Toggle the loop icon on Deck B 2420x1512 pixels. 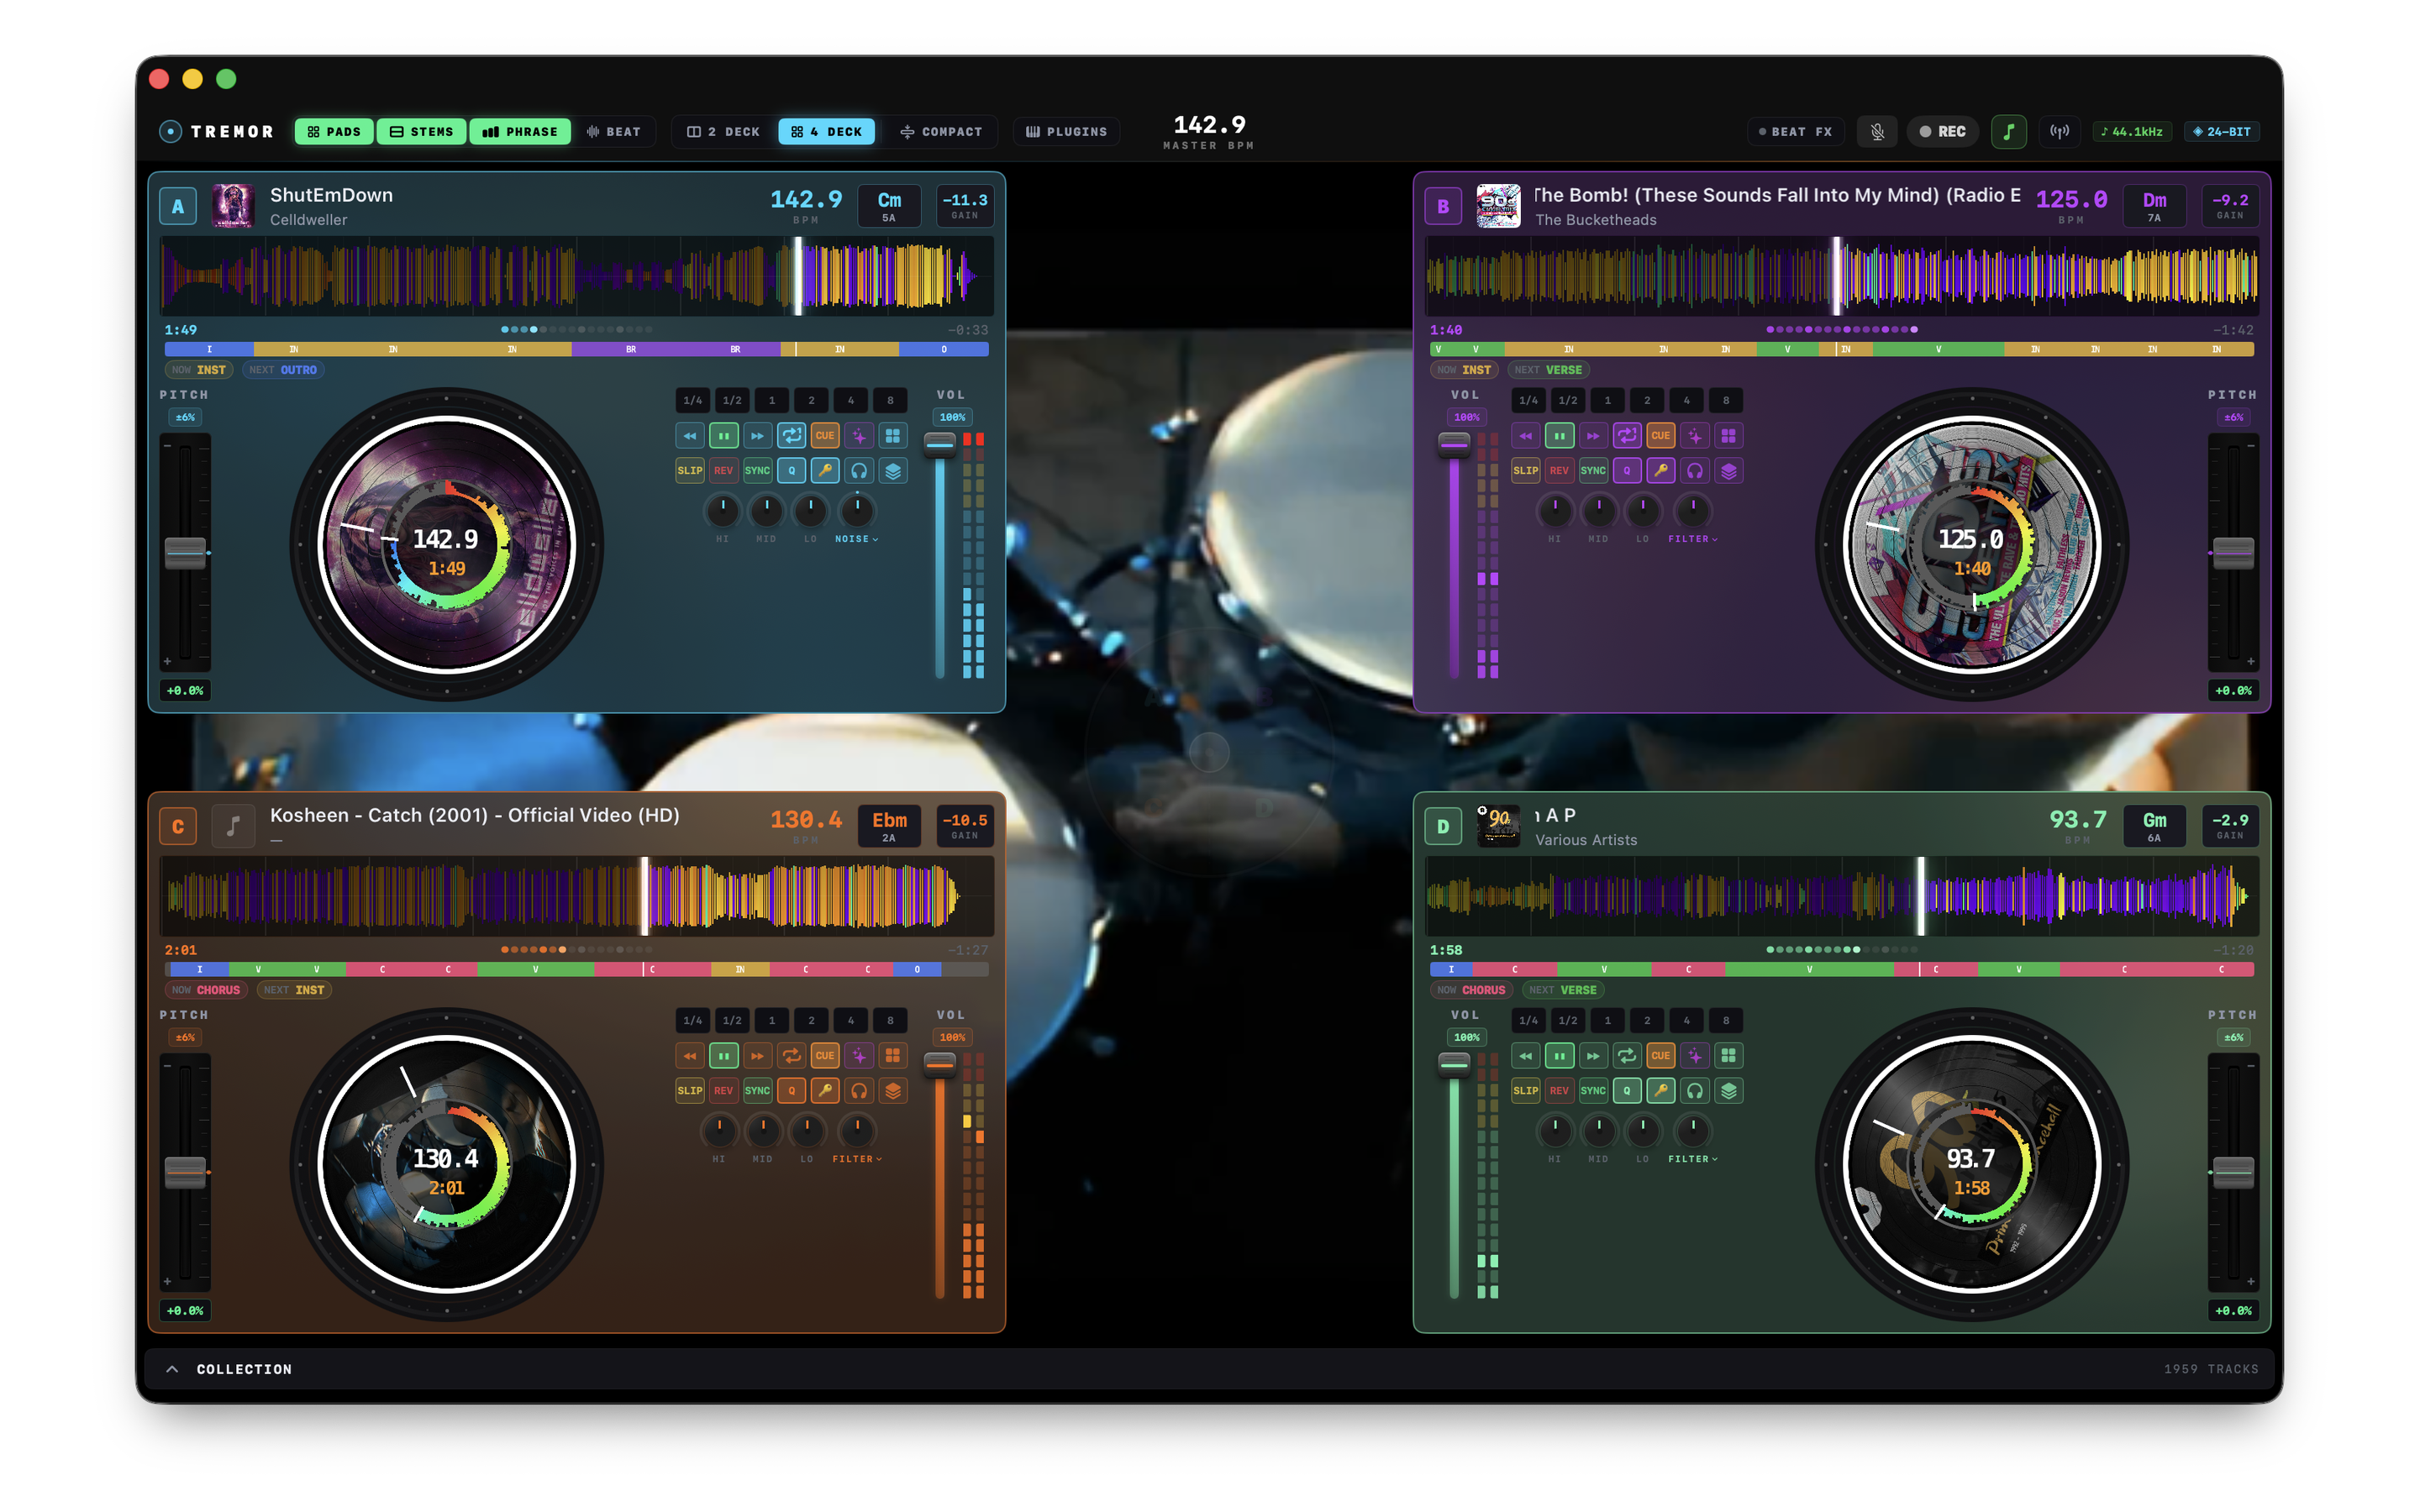click(1627, 436)
